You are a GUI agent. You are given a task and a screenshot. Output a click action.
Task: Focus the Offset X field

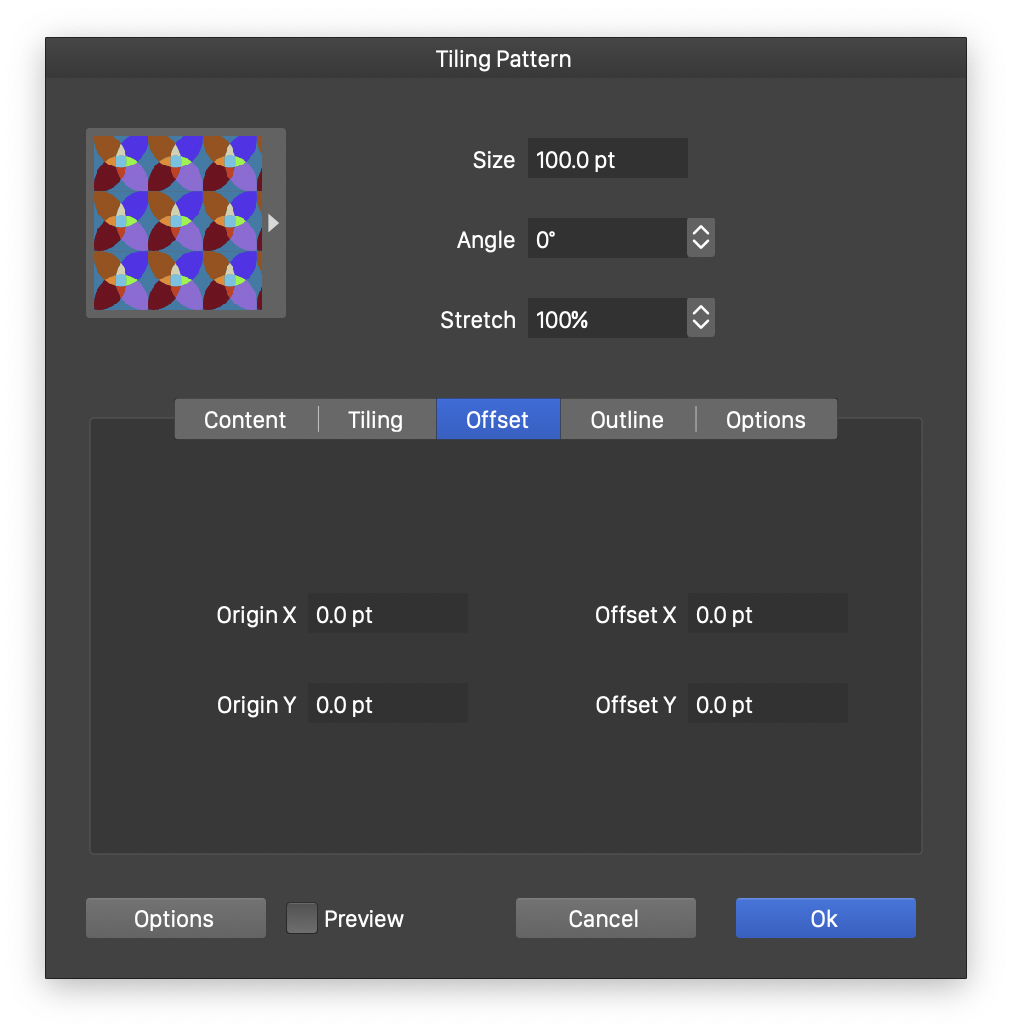(767, 614)
